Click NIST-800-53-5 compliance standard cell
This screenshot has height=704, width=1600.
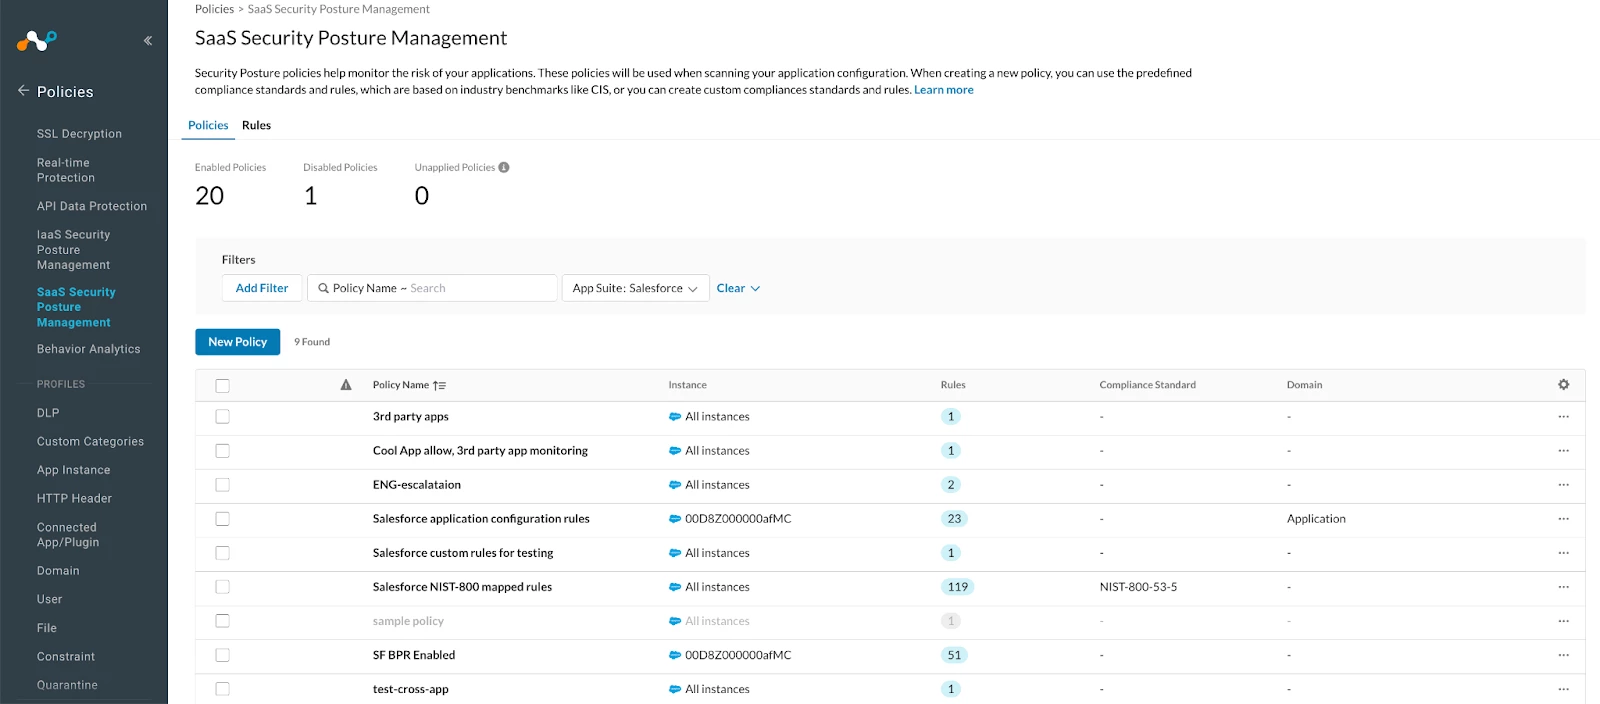coord(1138,587)
